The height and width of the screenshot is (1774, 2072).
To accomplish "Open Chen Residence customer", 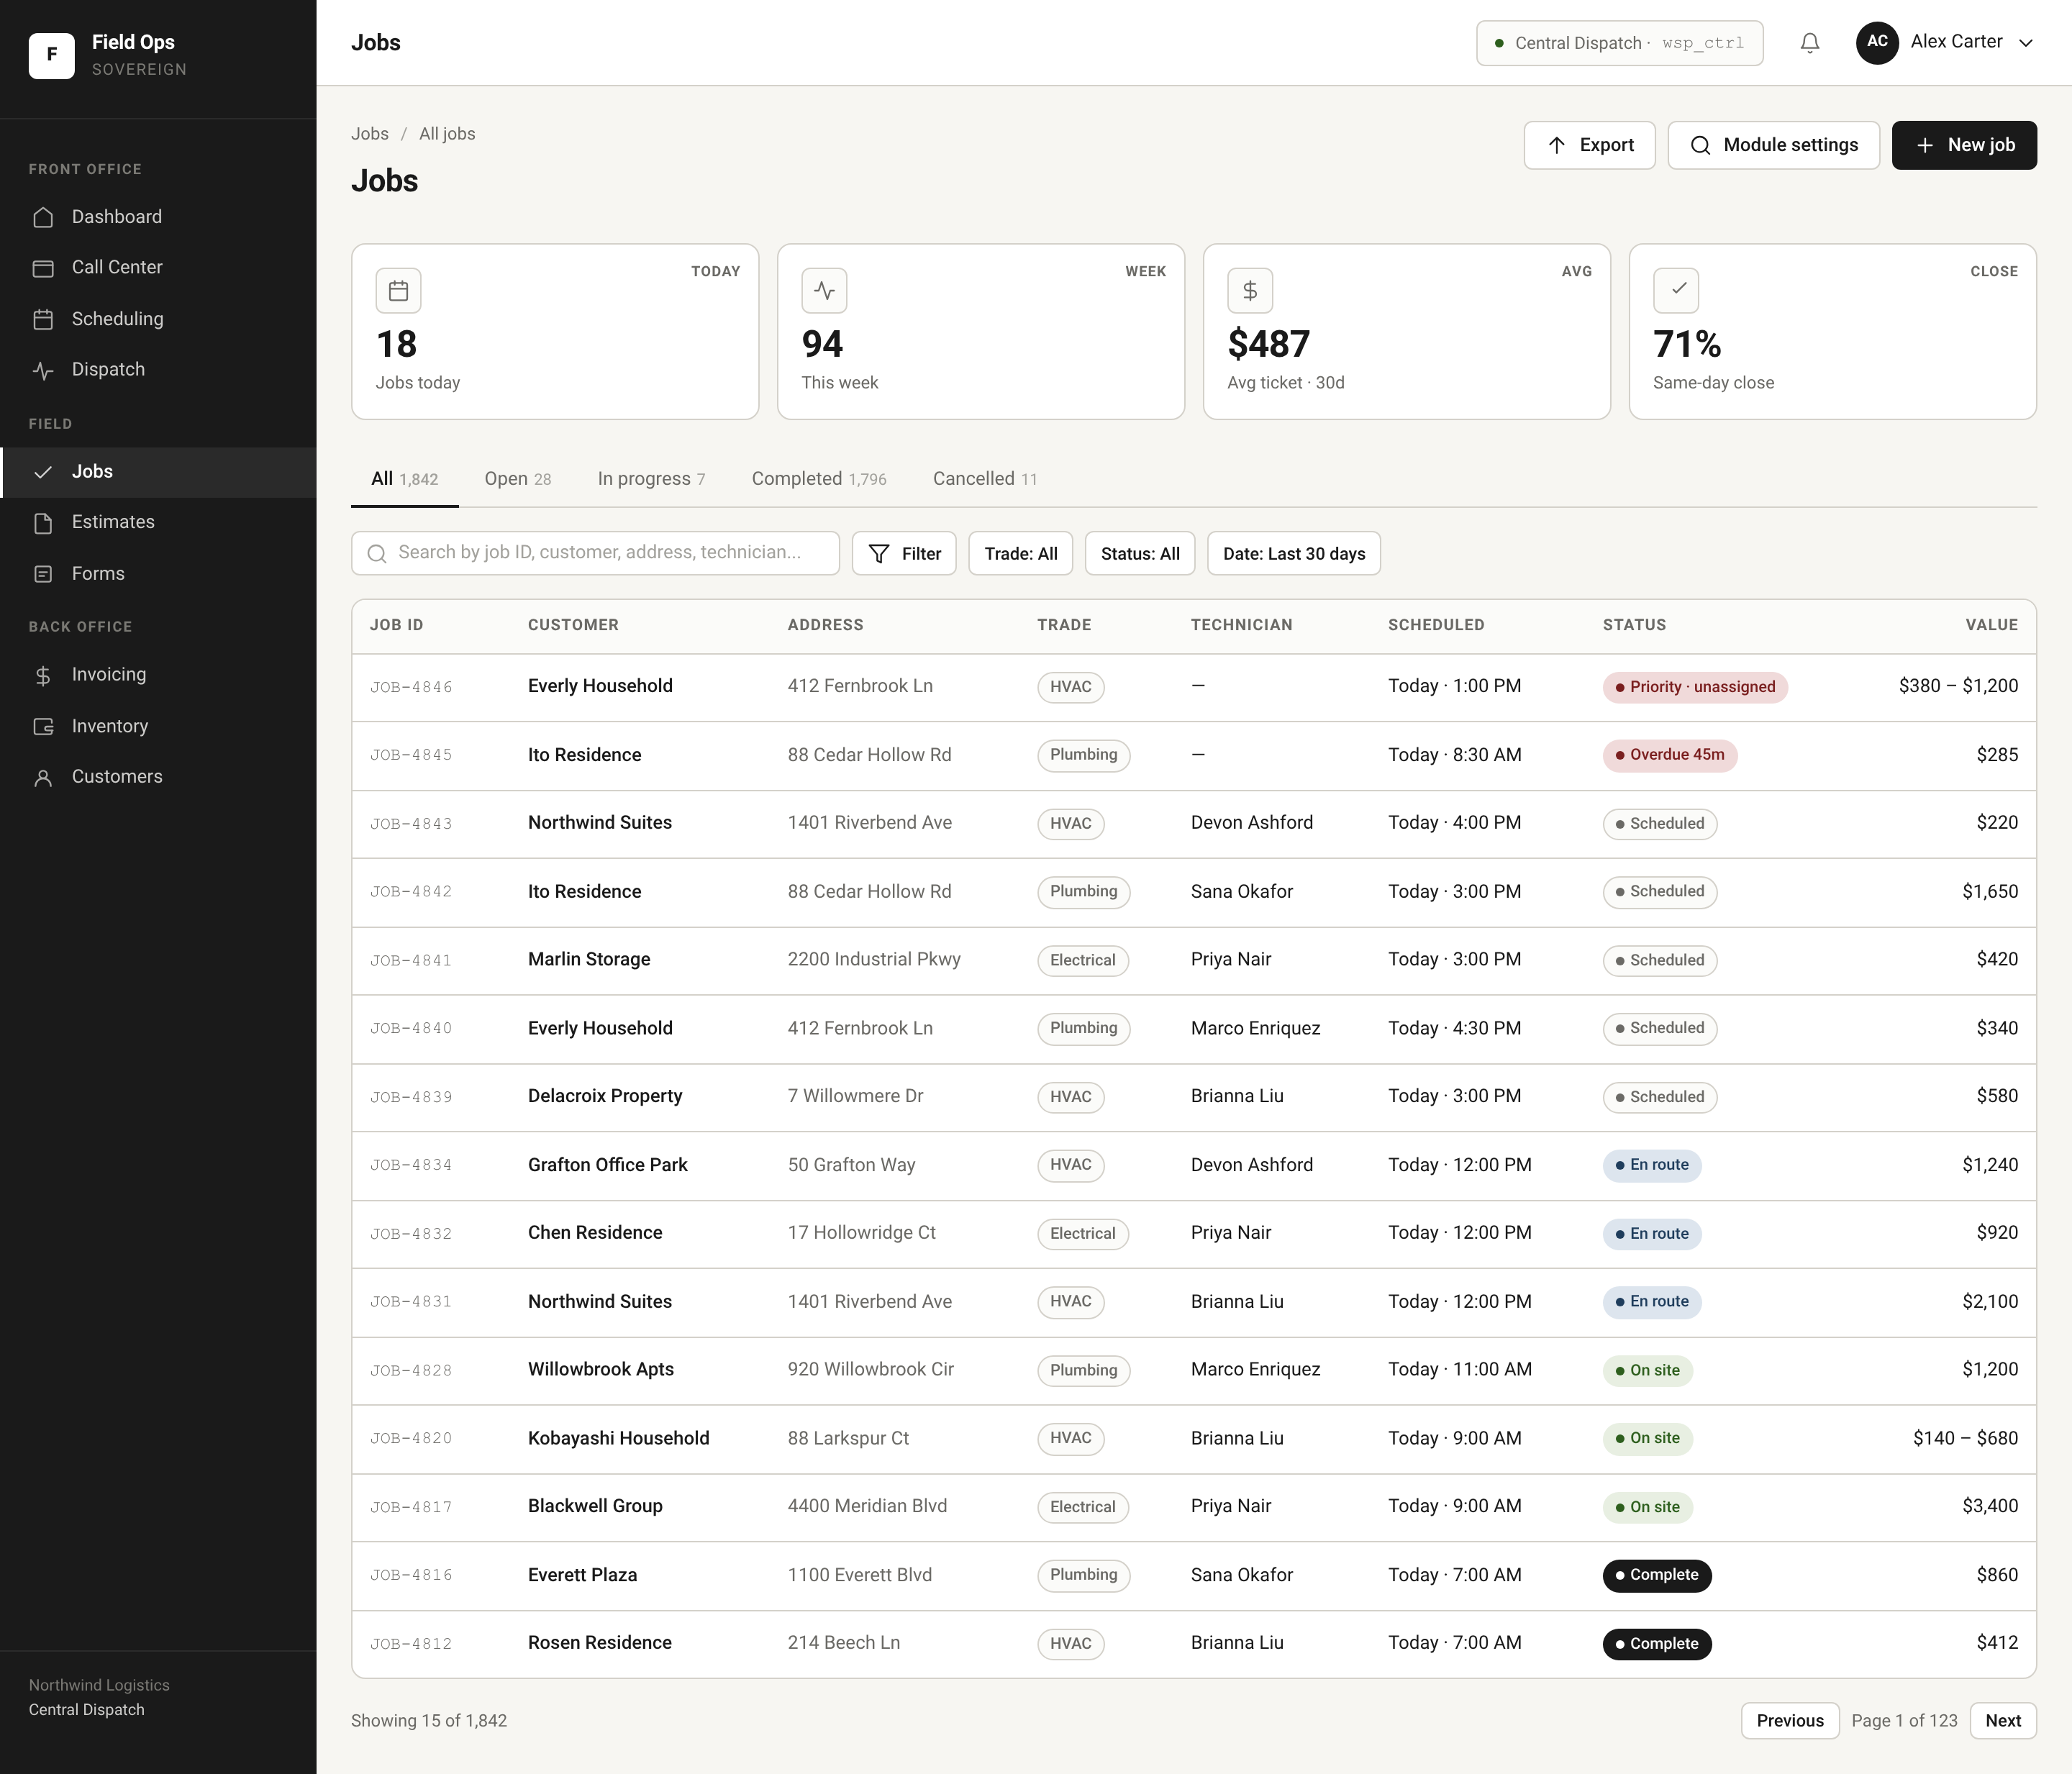I will 594,1233.
